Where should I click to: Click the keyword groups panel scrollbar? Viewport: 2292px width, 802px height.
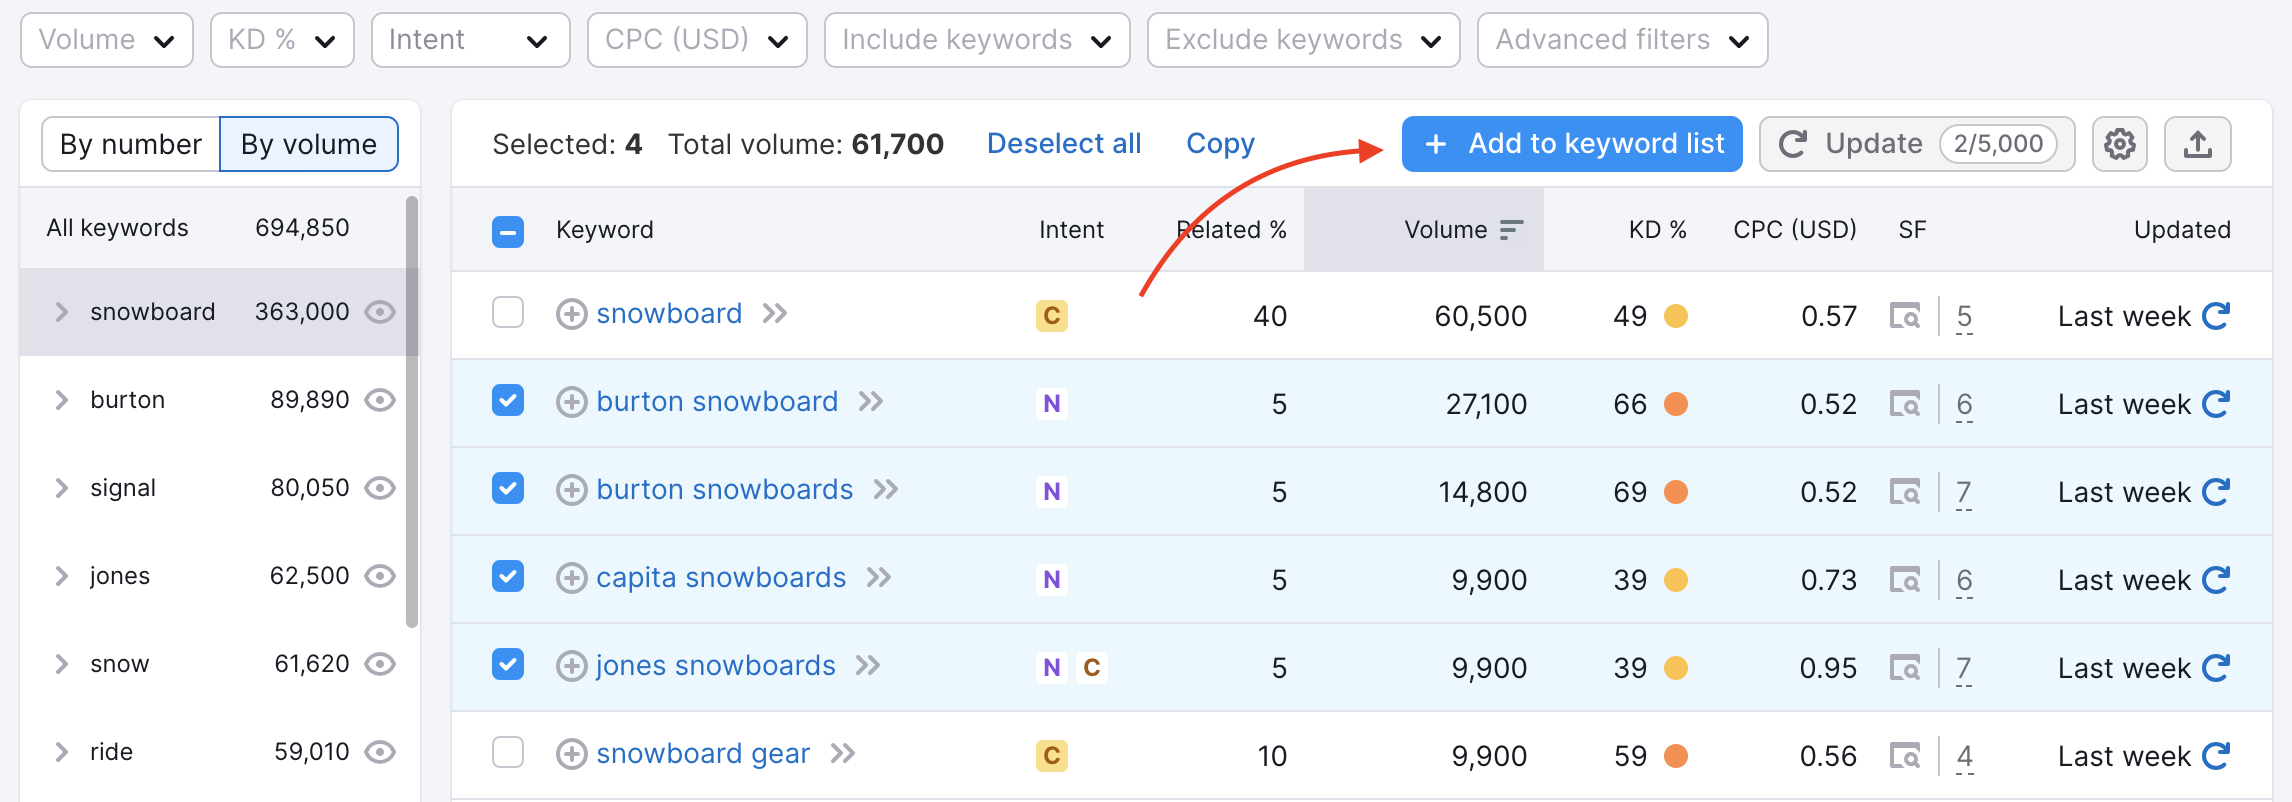[x=411, y=410]
